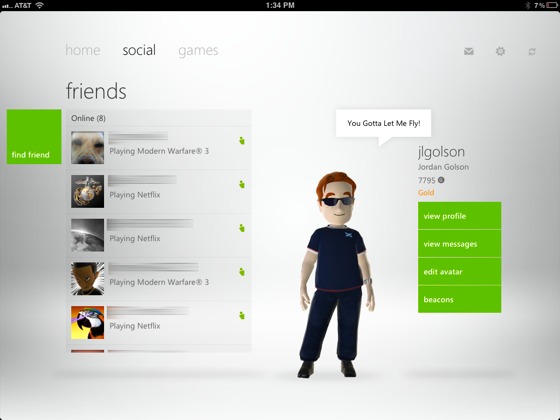Click status icon beside the planet-avatar friend
Image resolution: width=560 pixels, height=420 pixels.
[242, 228]
